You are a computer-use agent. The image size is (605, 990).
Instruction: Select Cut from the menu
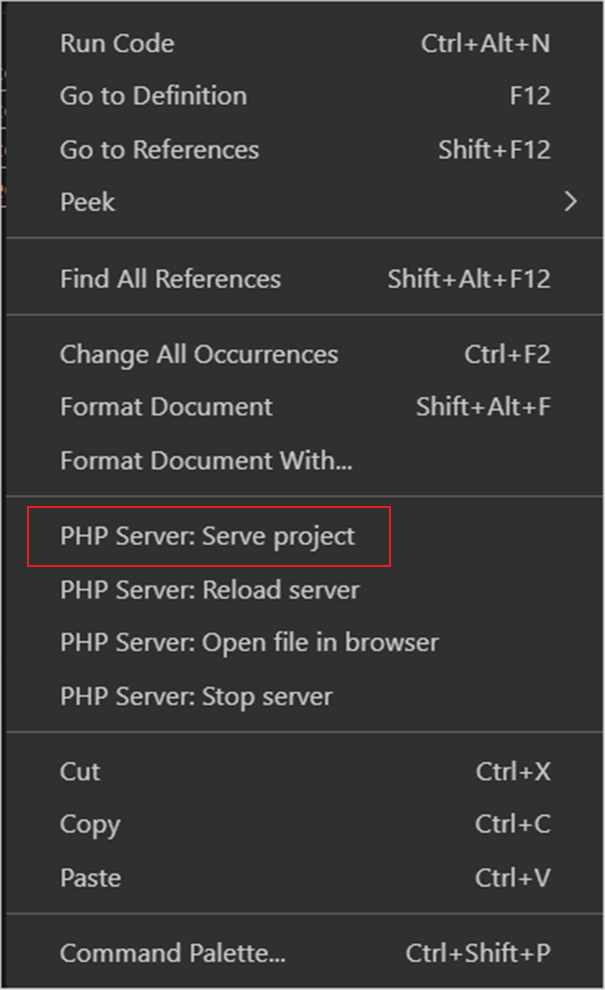[x=79, y=772]
